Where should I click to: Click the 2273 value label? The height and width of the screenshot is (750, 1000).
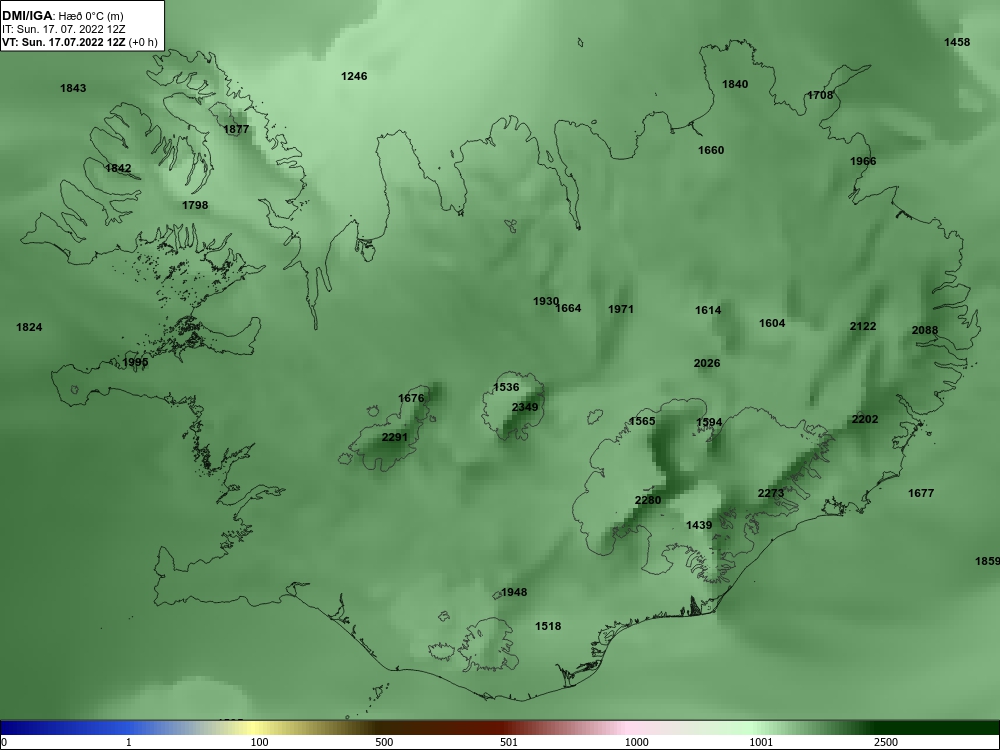click(x=771, y=493)
